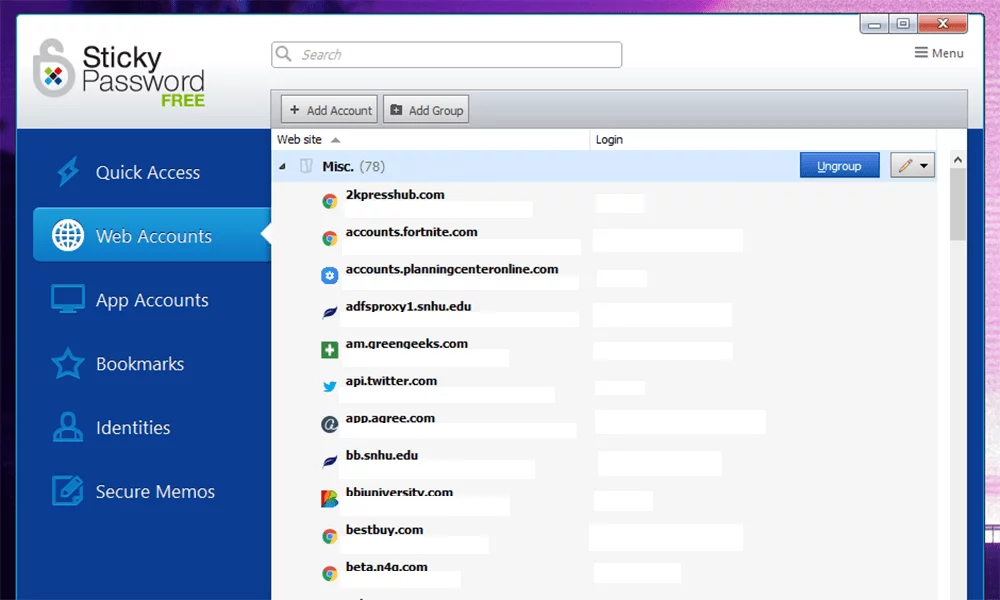Select the accounts.fortnite.com entry
Image resolution: width=1000 pixels, height=600 pixels.
click(411, 232)
